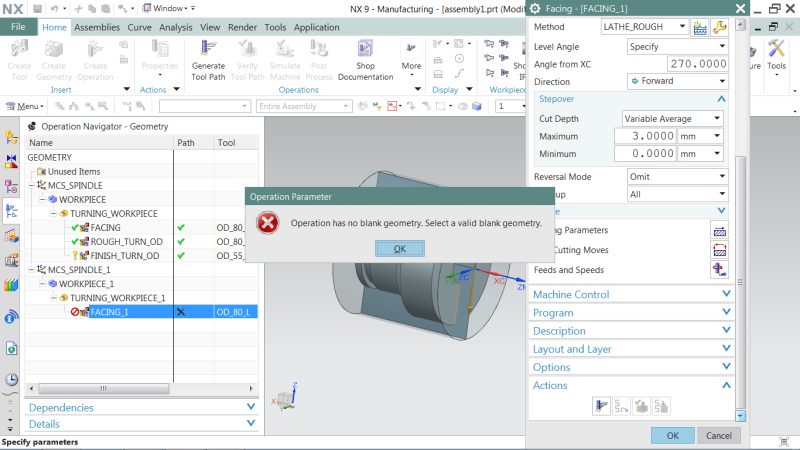Click the undo icon in title bar
This screenshot has height=450, width=800.
coord(54,8)
